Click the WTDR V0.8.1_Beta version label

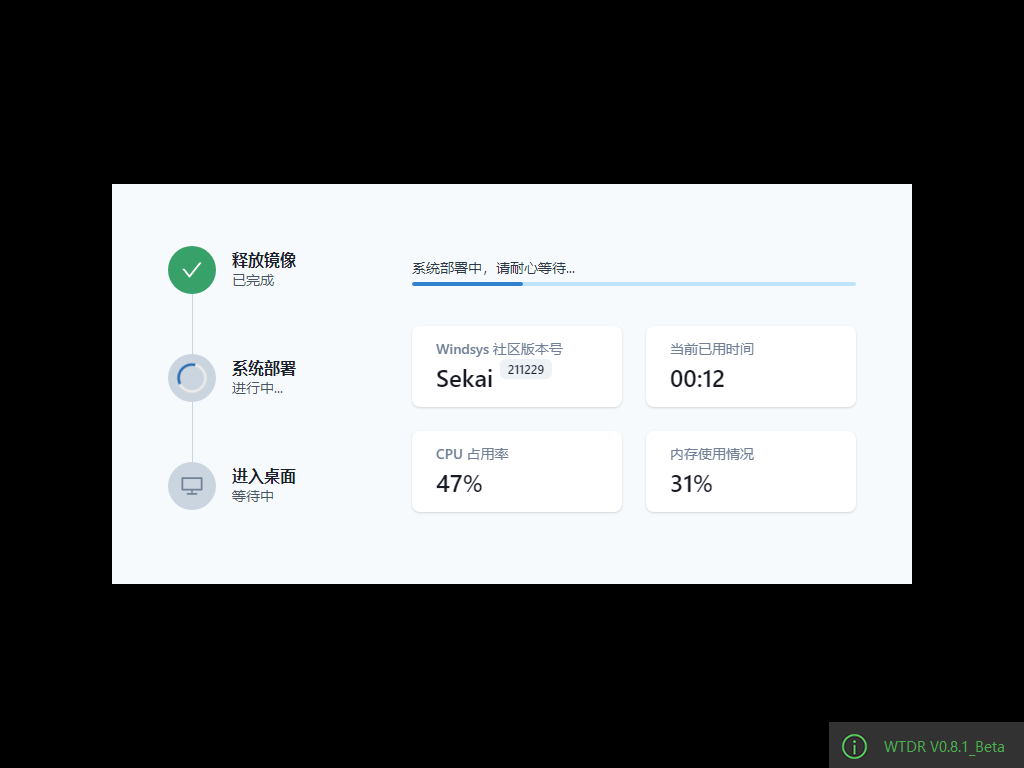click(944, 747)
